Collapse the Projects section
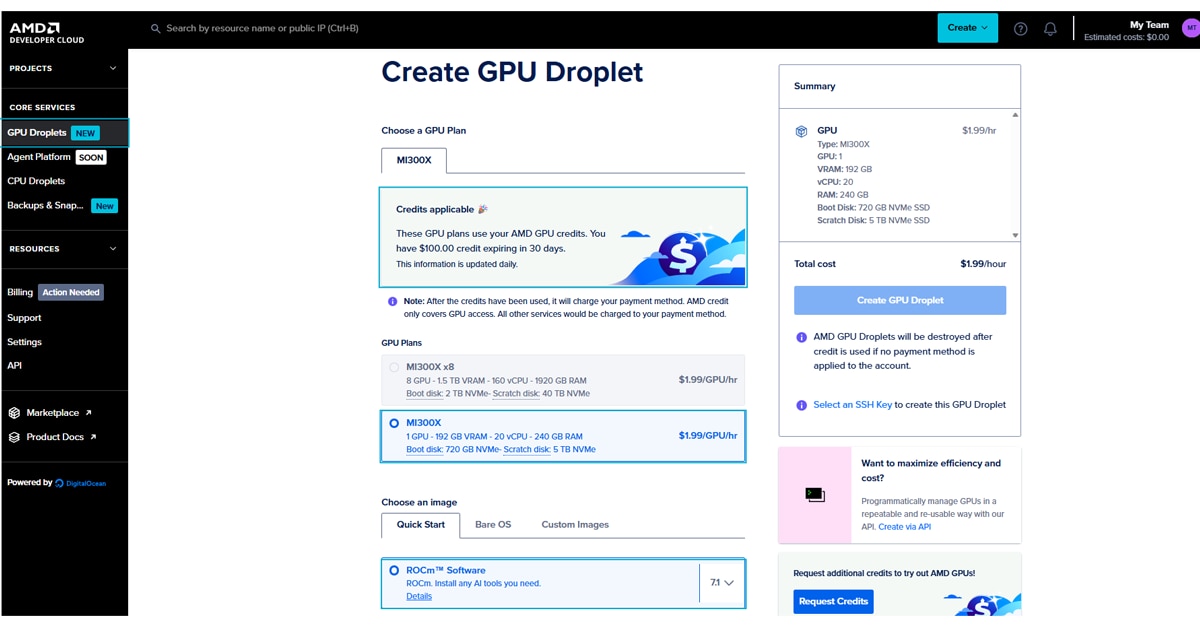This screenshot has width=1200, height=627. click(x=113, y=68)
